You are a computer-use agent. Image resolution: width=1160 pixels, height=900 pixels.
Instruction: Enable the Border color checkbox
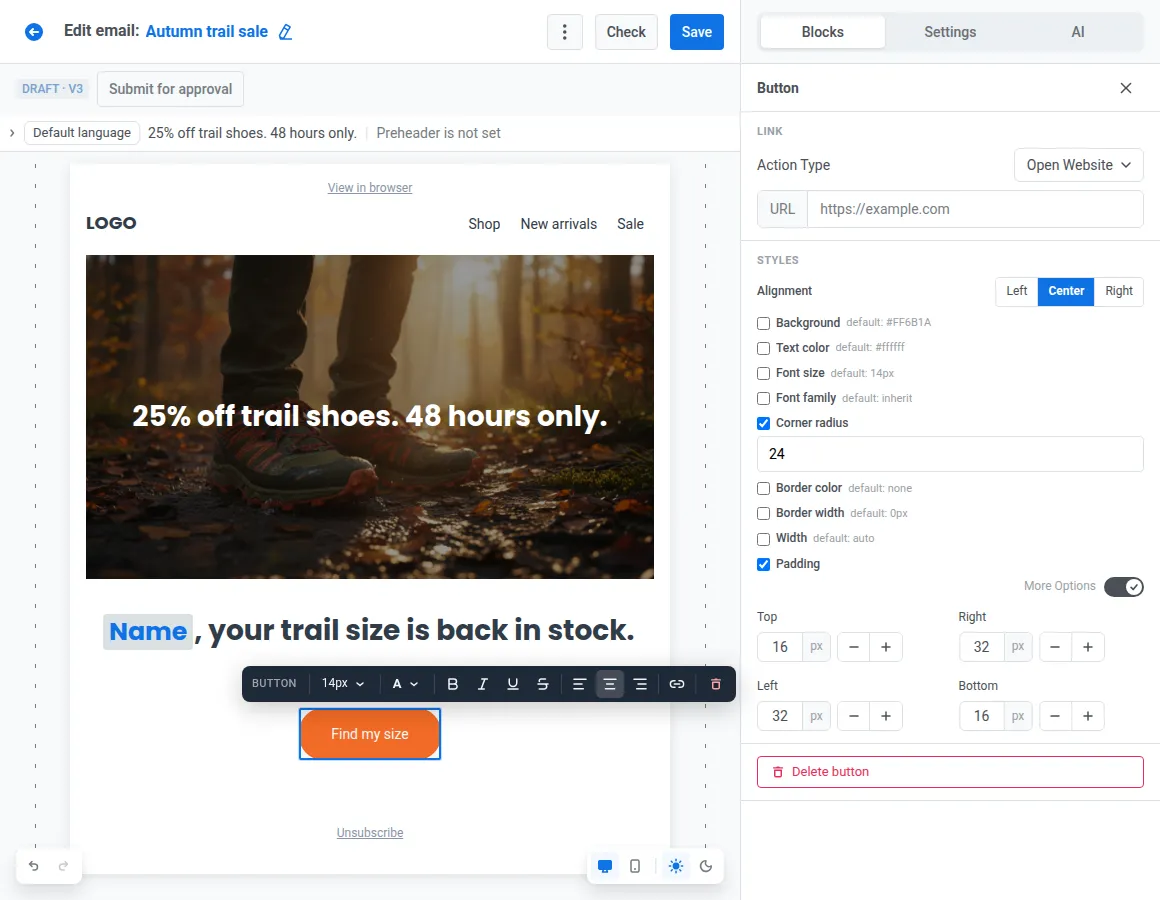coord(763,488)
